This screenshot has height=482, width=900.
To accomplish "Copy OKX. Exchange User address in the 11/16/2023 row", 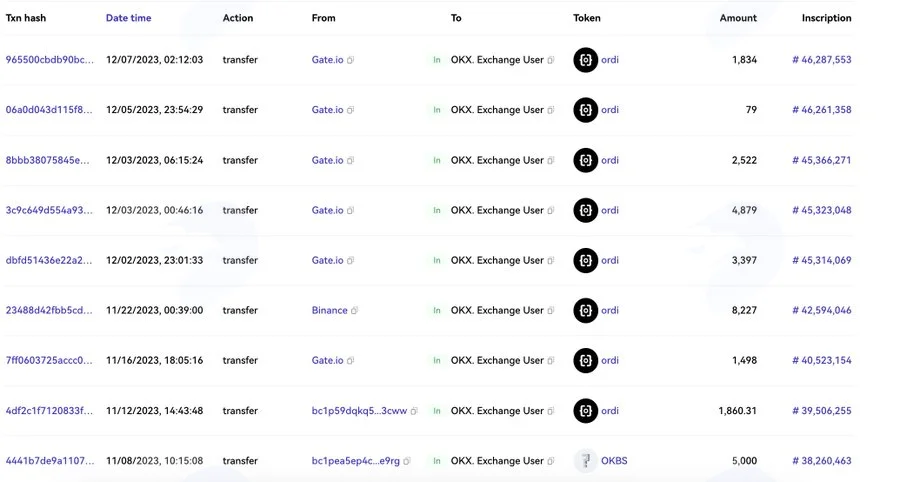I will pos(551,360).
